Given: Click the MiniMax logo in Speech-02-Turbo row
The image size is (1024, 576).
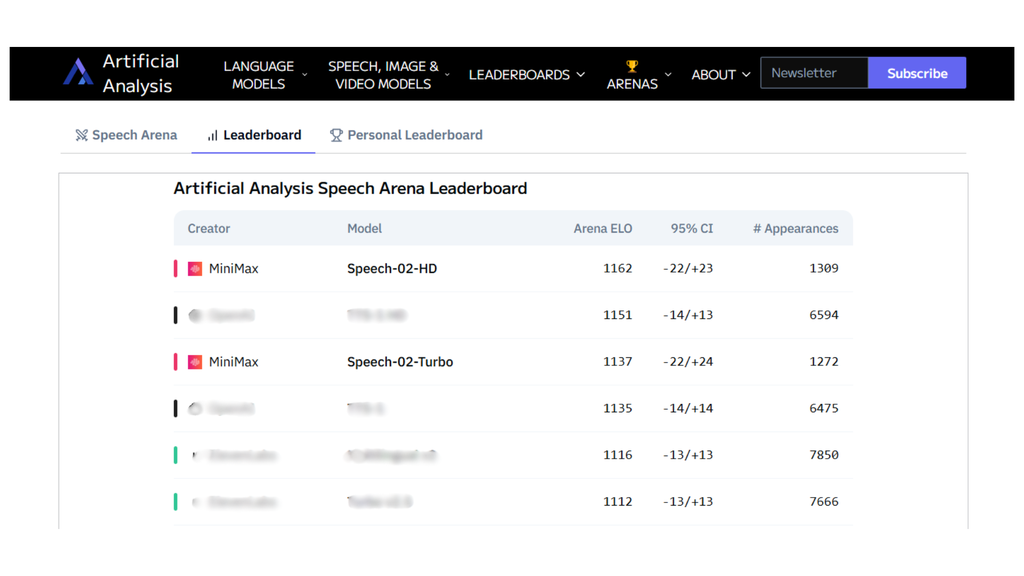Looking at the screenshot, I should (x=195, y=362).
